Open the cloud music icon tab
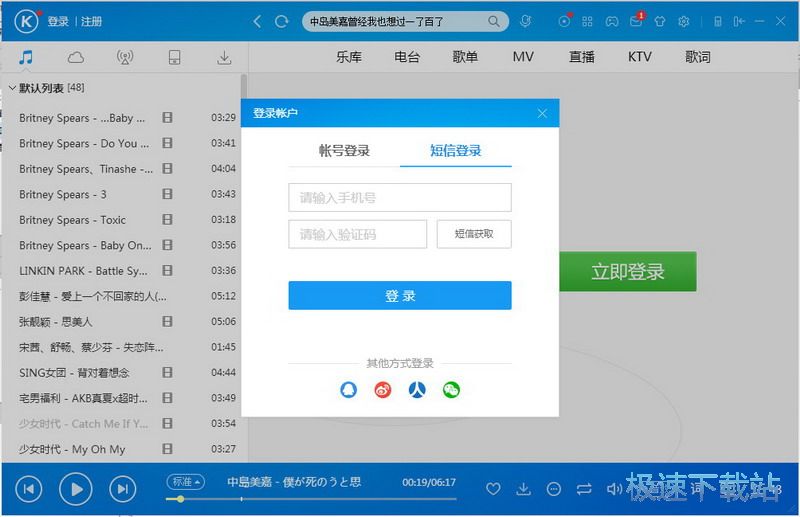The width and height of the screenshot is (800, 517). pos(76,57)
